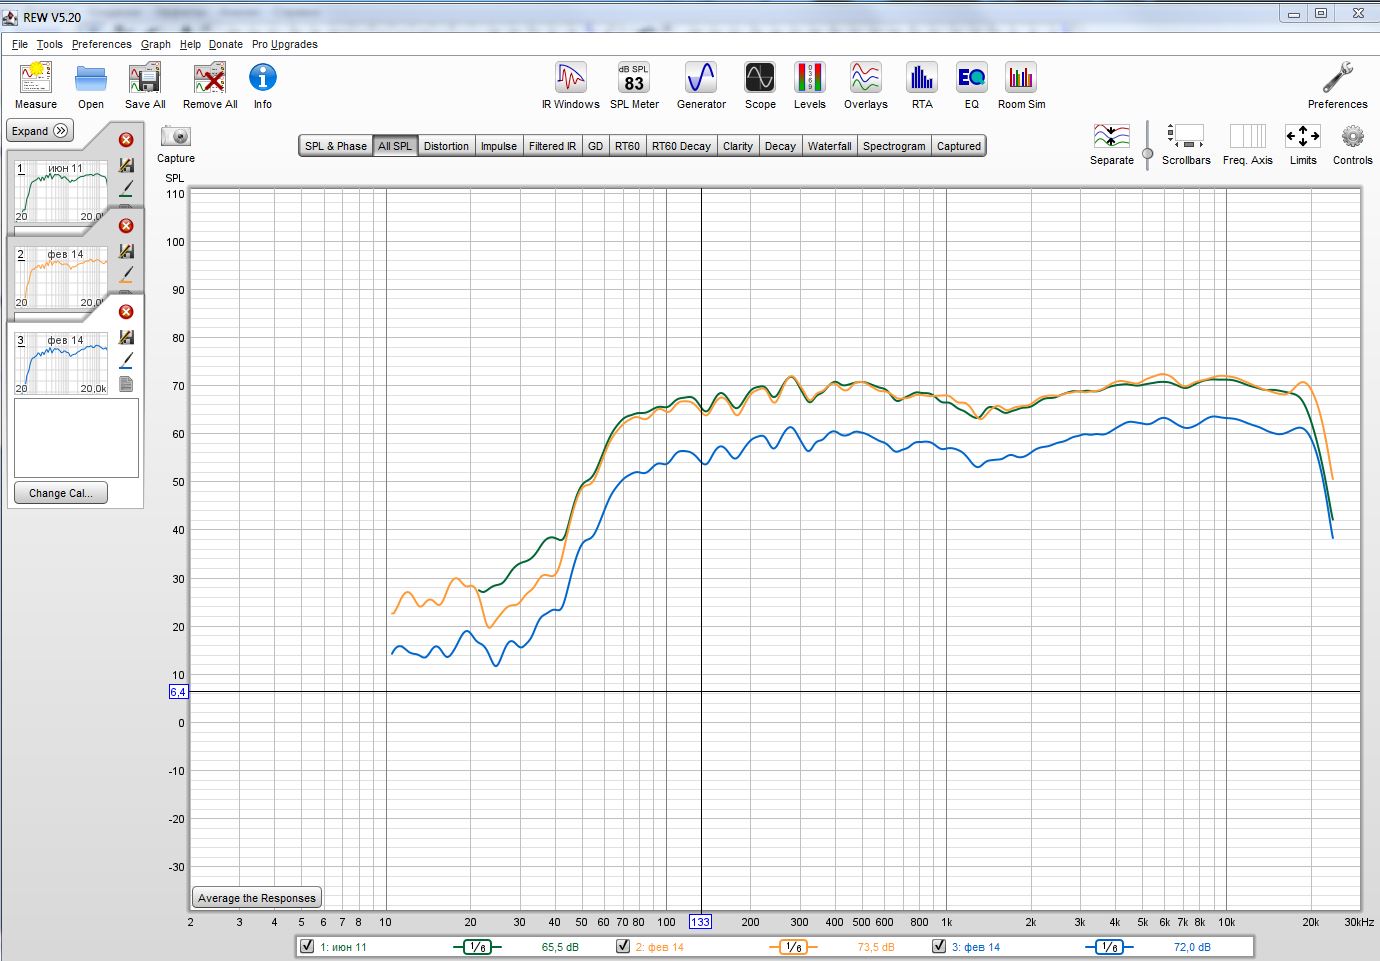Open the EQ window
Viewport: 1380px width, 961px height.
coord(971,79)
